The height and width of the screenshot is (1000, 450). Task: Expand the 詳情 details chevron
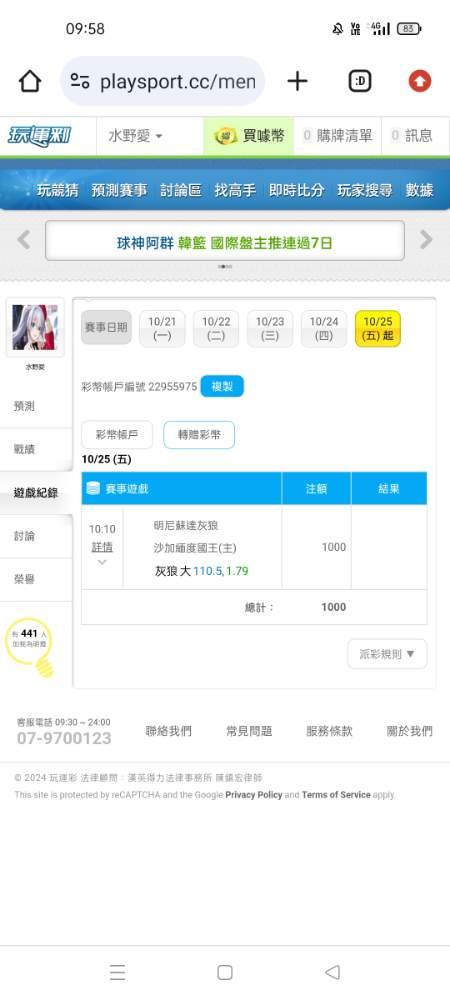click(x=102, y=562)
